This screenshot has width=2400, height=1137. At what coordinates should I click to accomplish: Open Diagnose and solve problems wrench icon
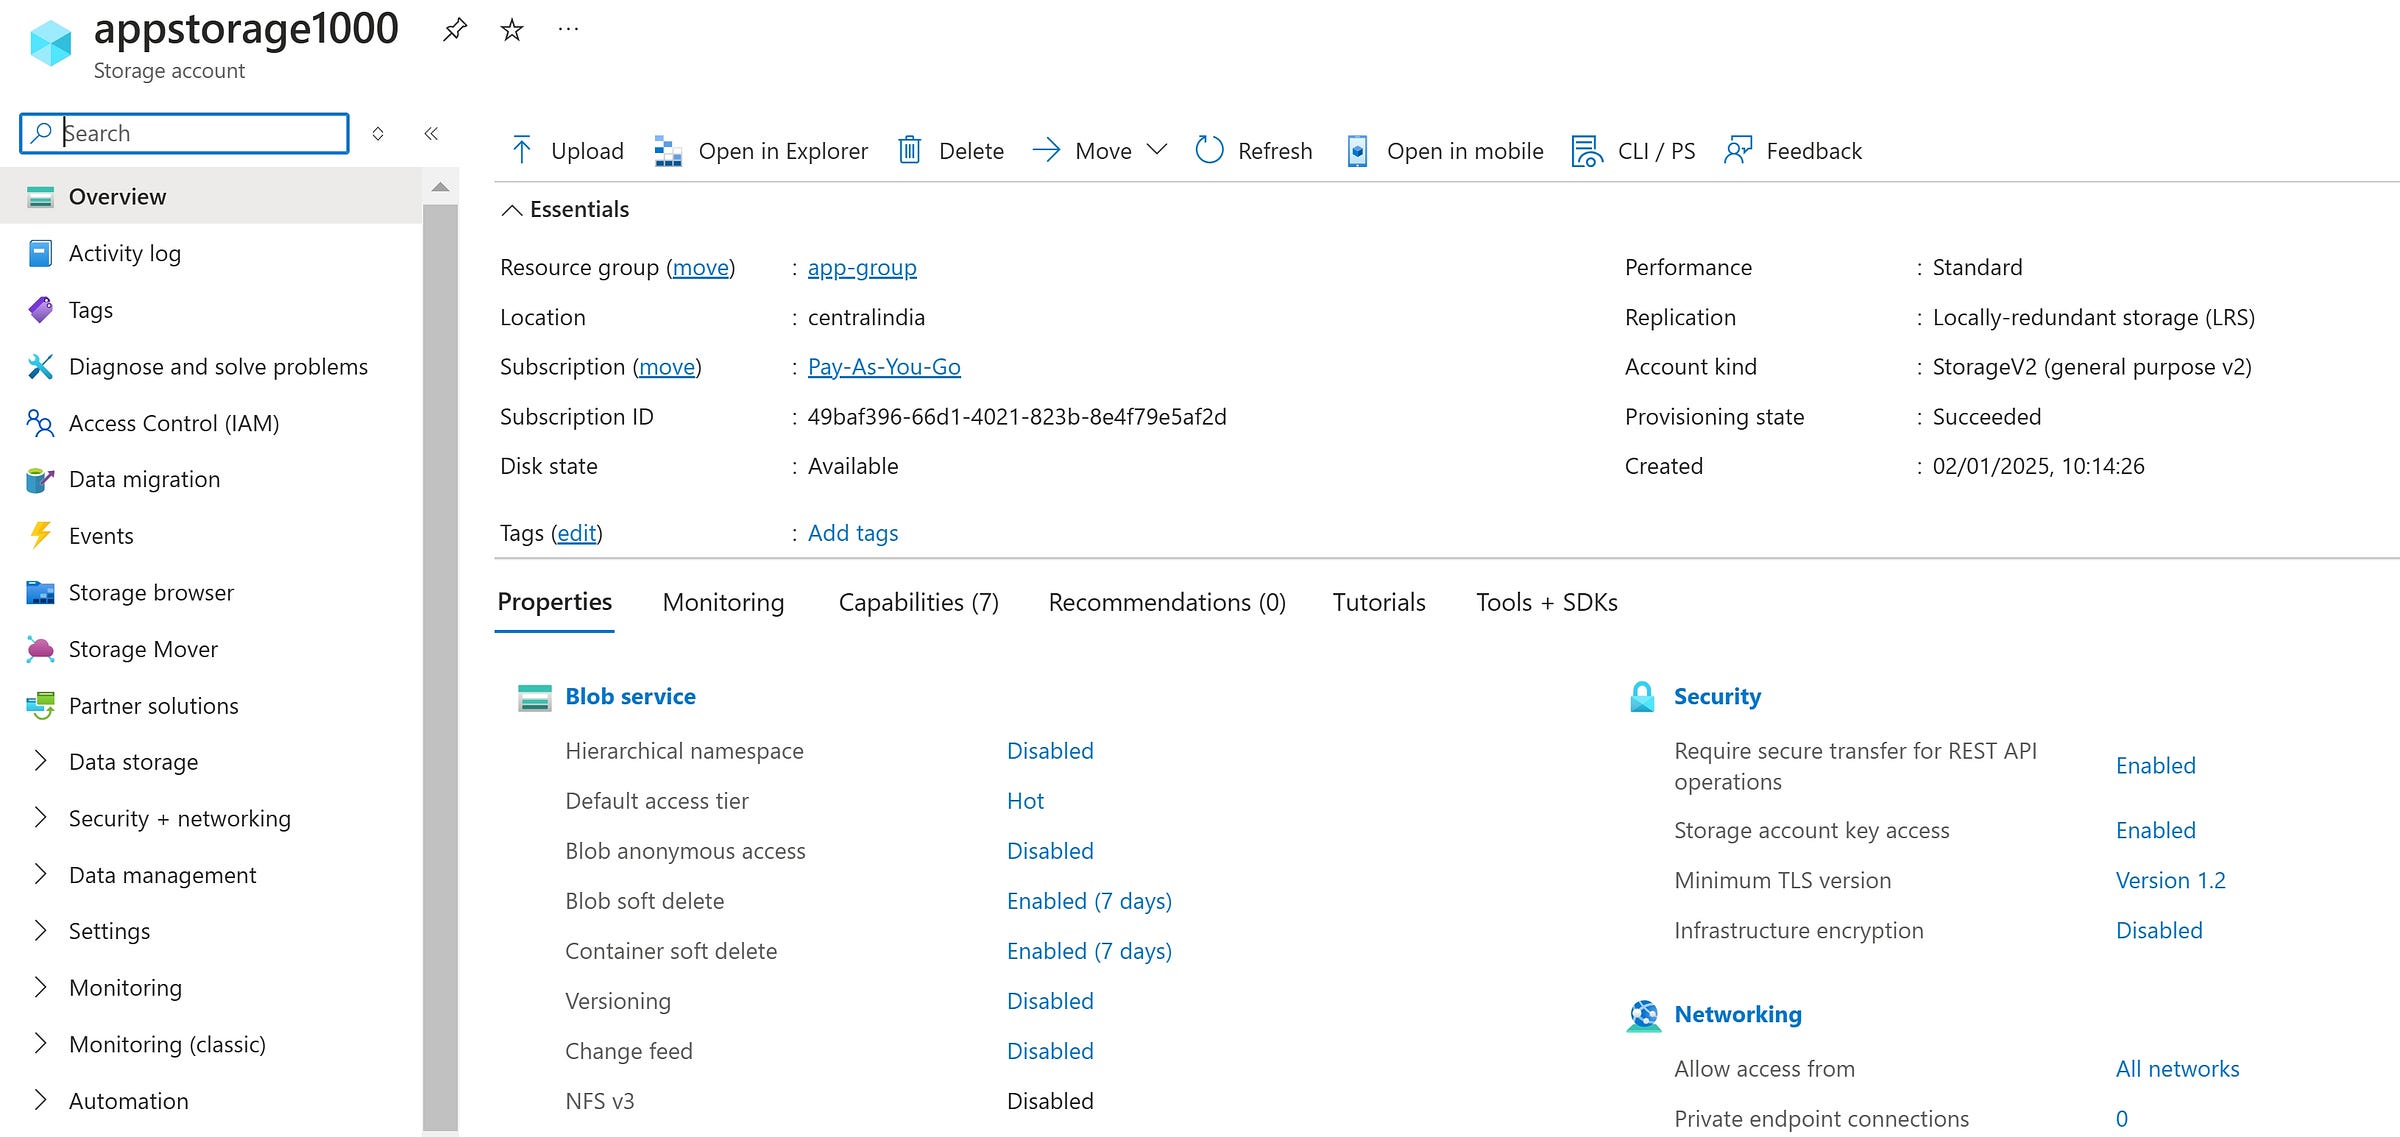(x=40, y=367)
